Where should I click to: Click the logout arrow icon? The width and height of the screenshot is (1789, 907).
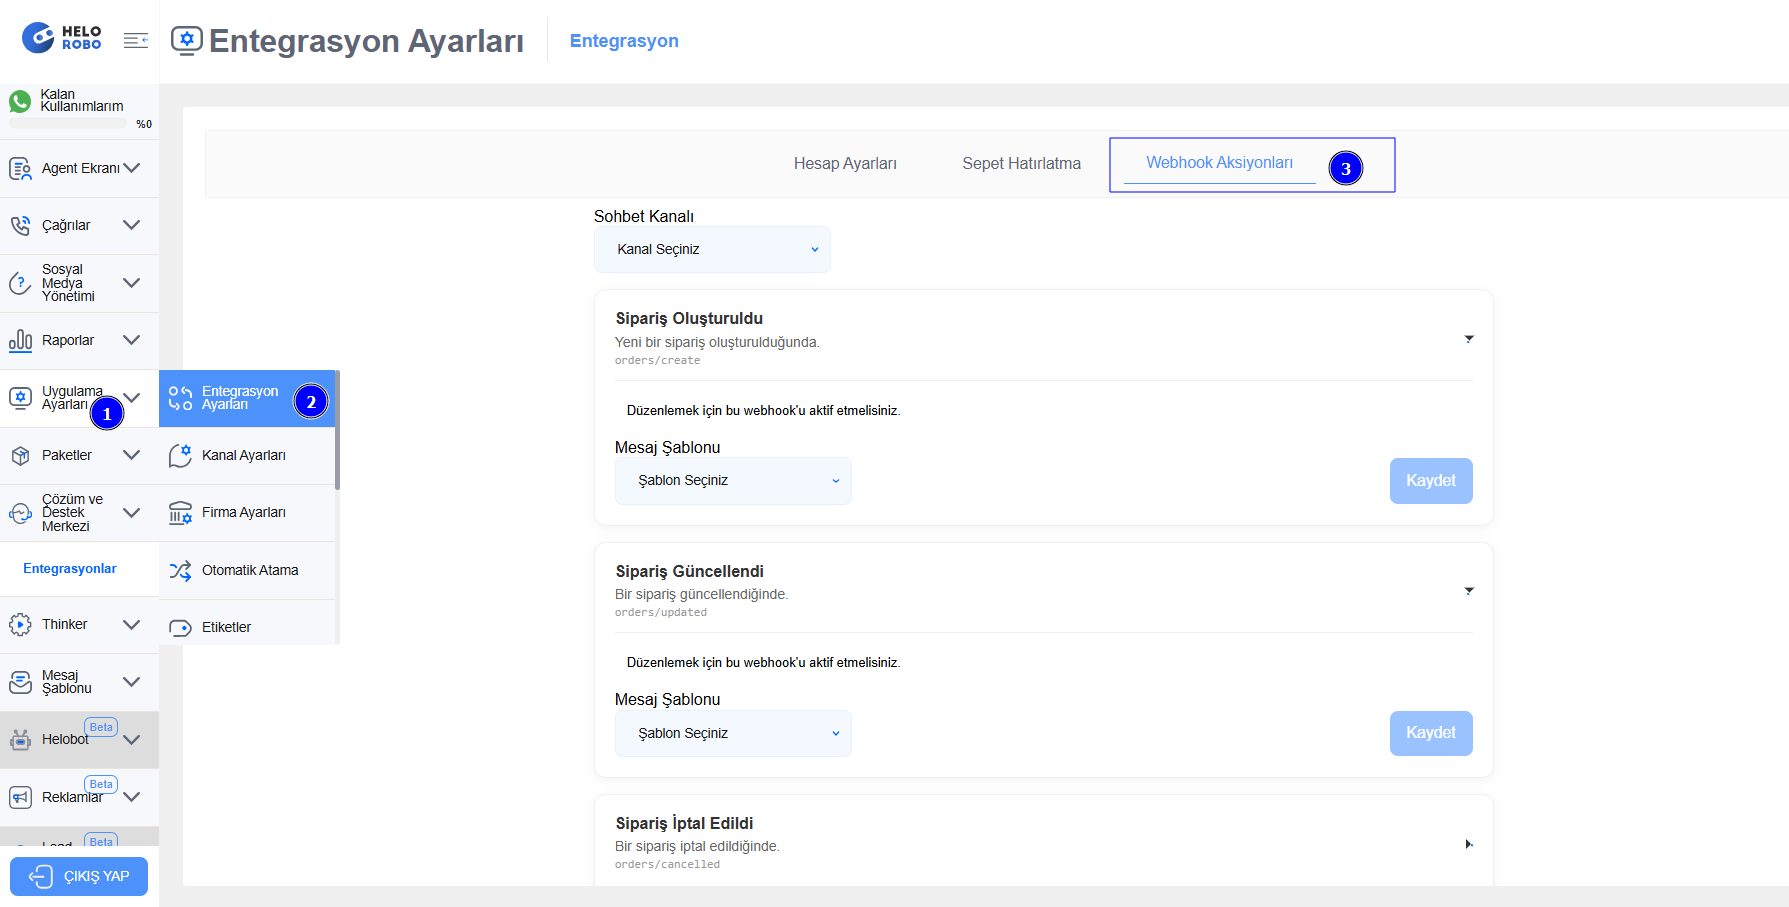(41, 877)
